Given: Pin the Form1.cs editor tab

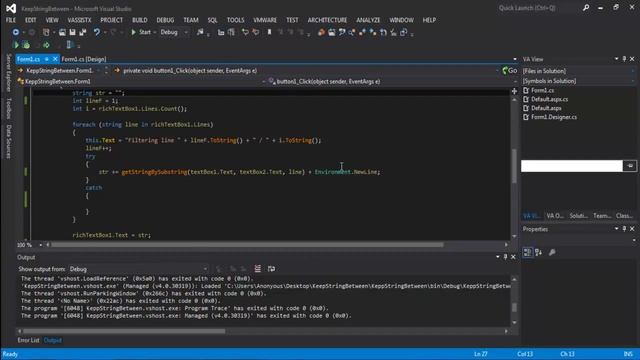Looking at the screenshot, I should 47,59.
